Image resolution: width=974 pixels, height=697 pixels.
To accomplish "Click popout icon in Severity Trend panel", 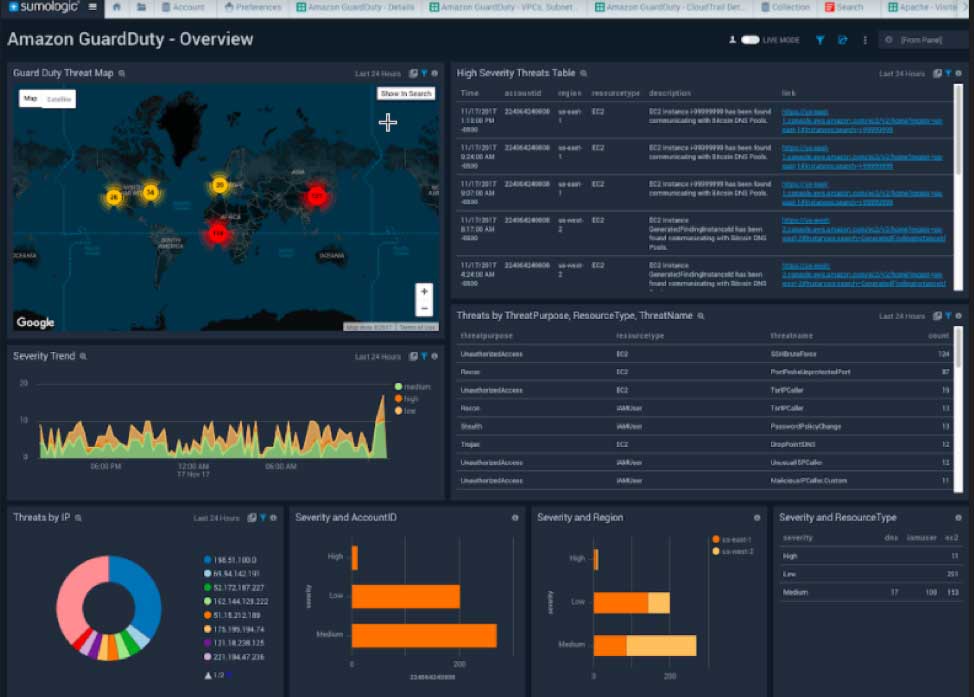I will coord(413,357).
